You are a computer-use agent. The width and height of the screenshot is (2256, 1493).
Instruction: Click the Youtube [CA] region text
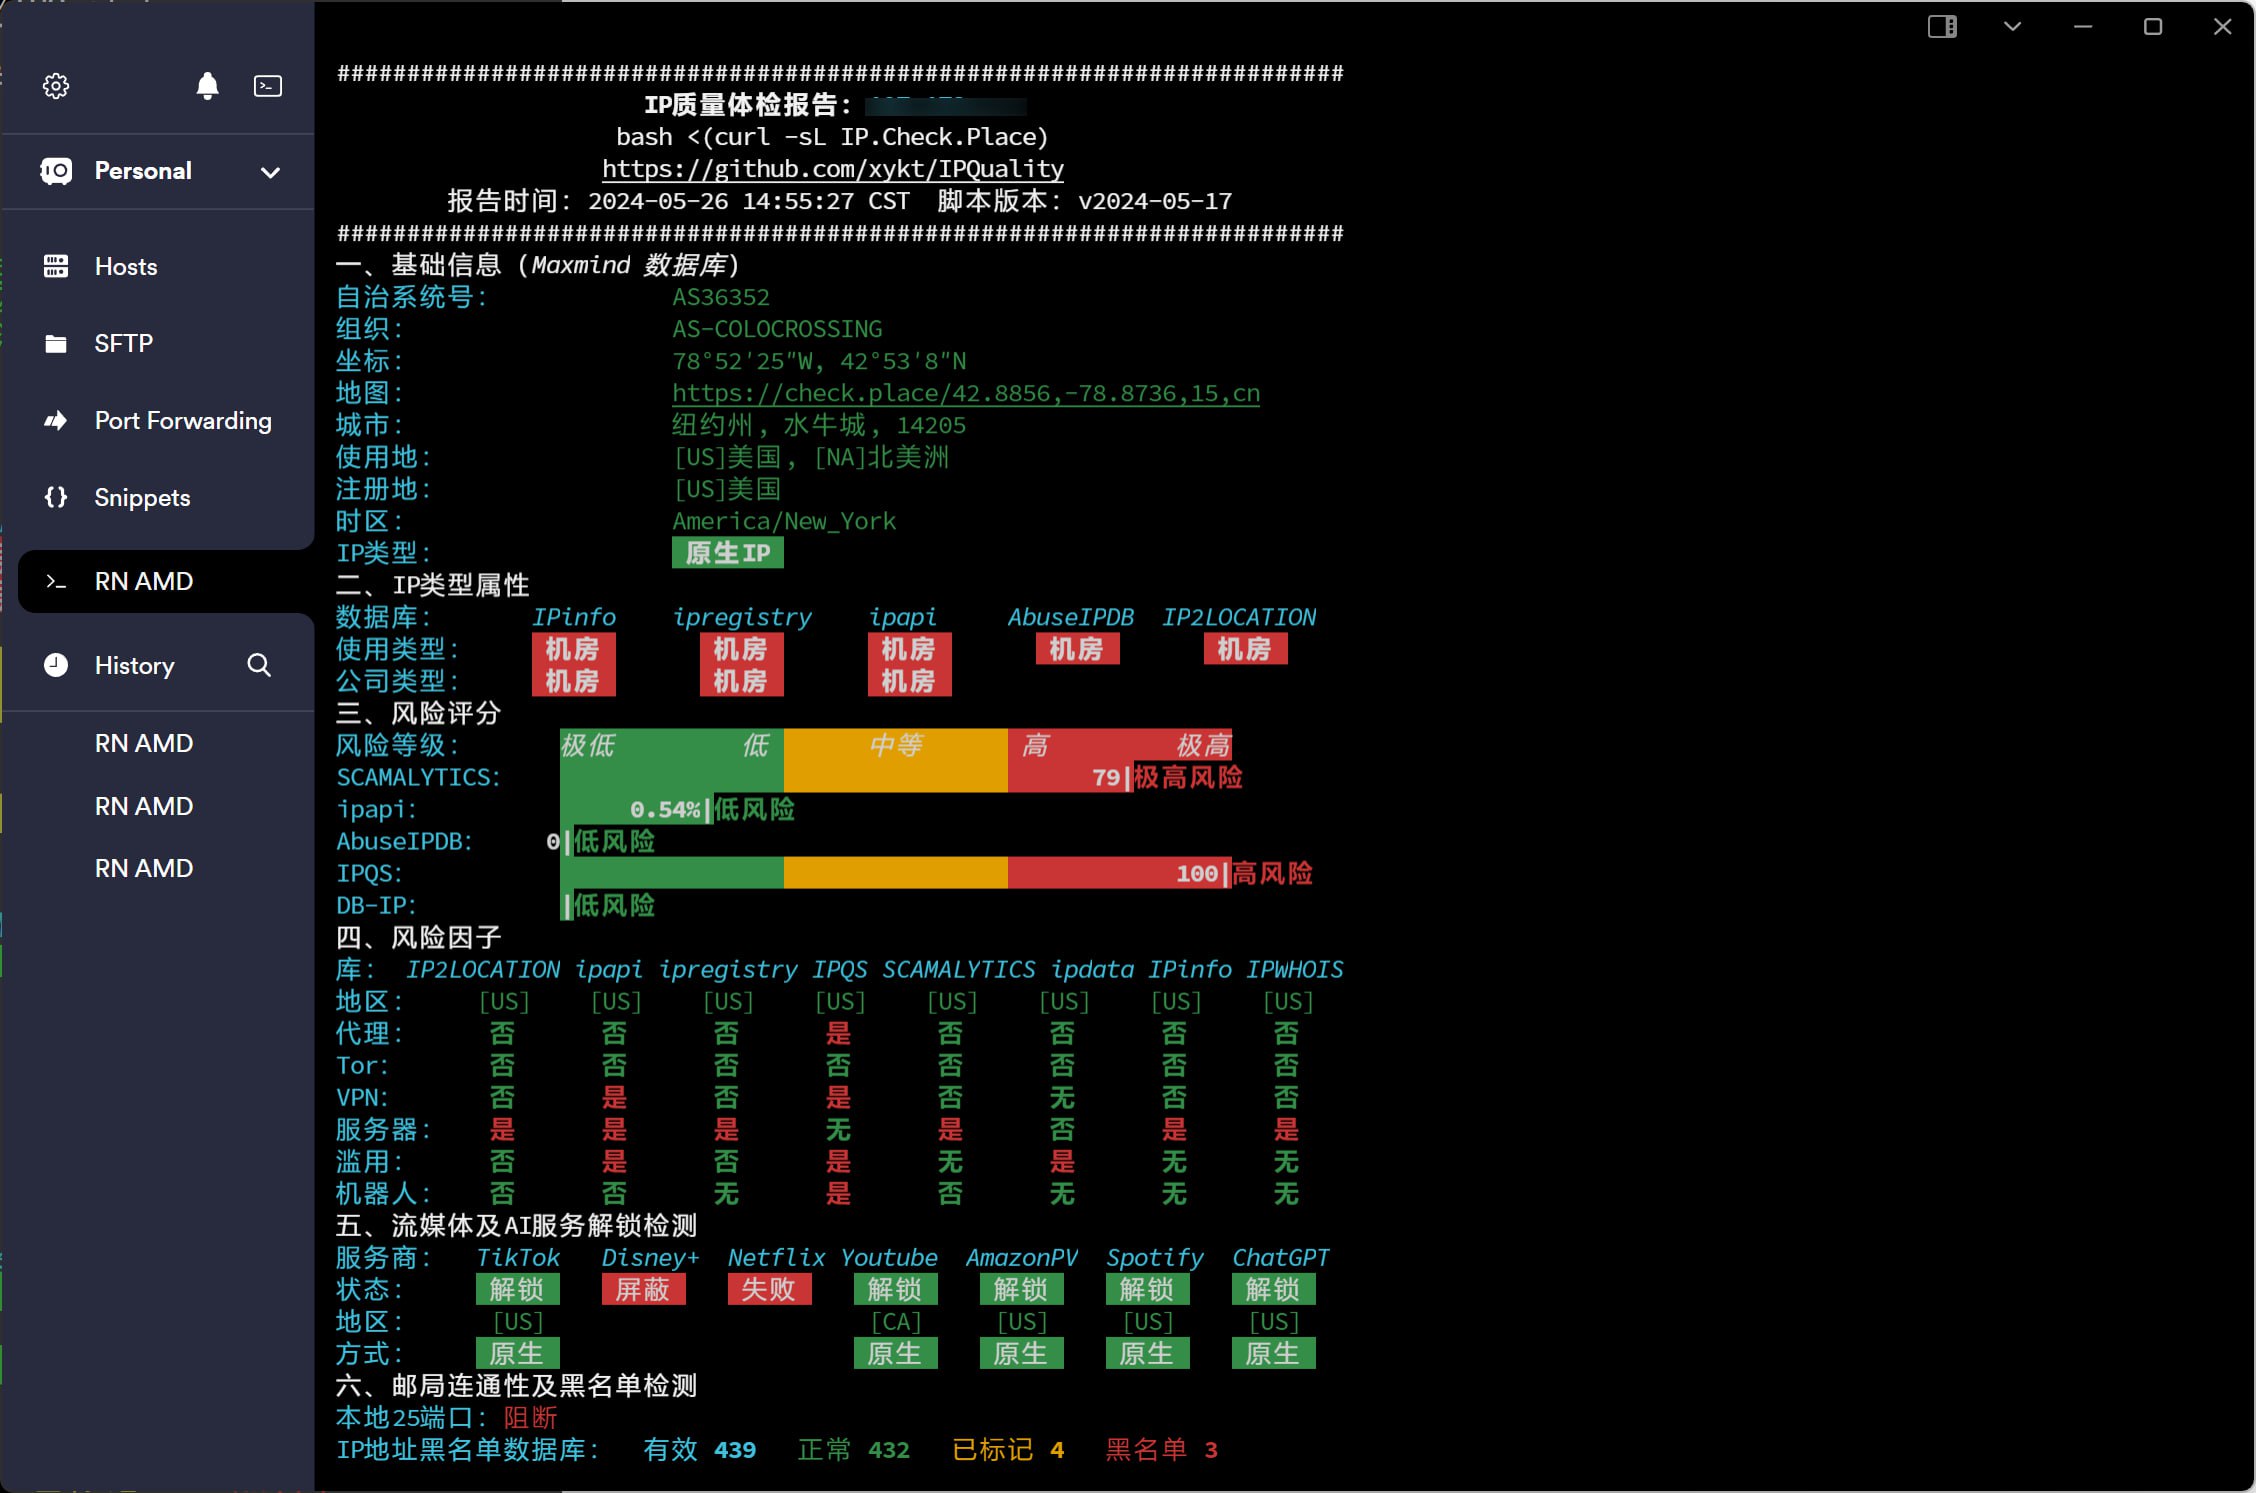click(896, 1321)
